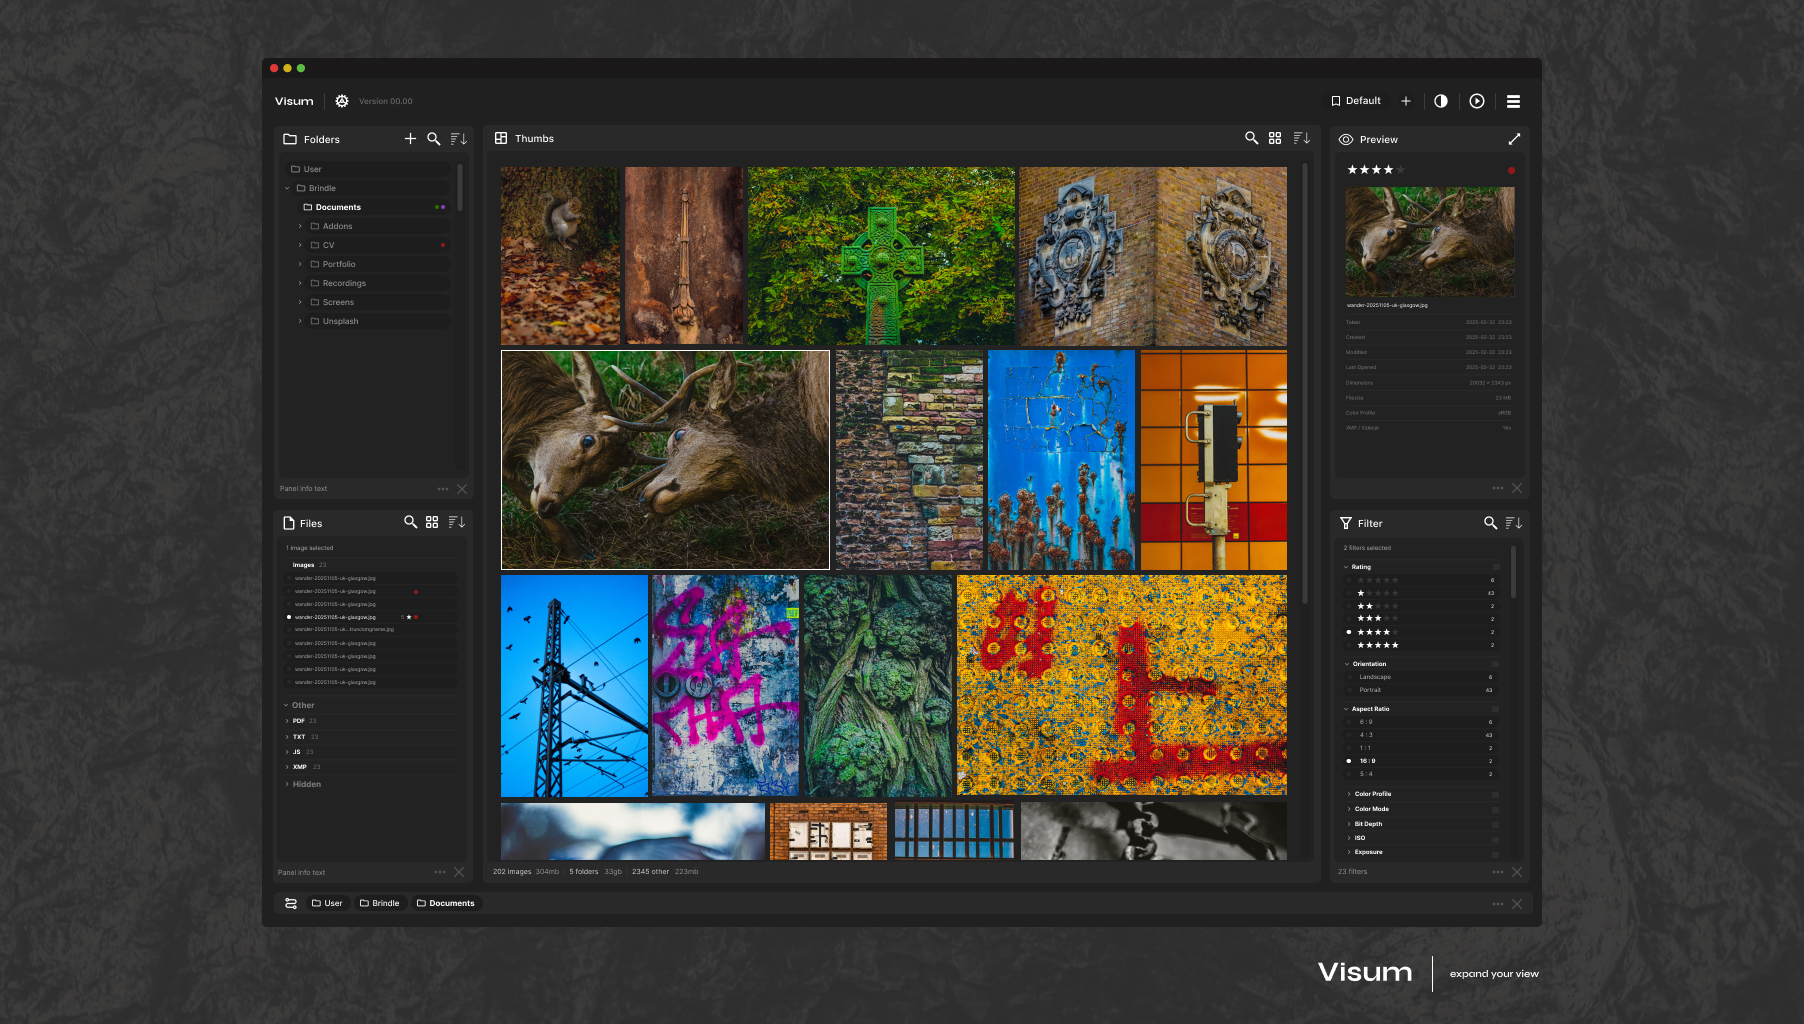Open settings with the gear icon
Screen dimensions: 1804x1024
coord(342,101)
